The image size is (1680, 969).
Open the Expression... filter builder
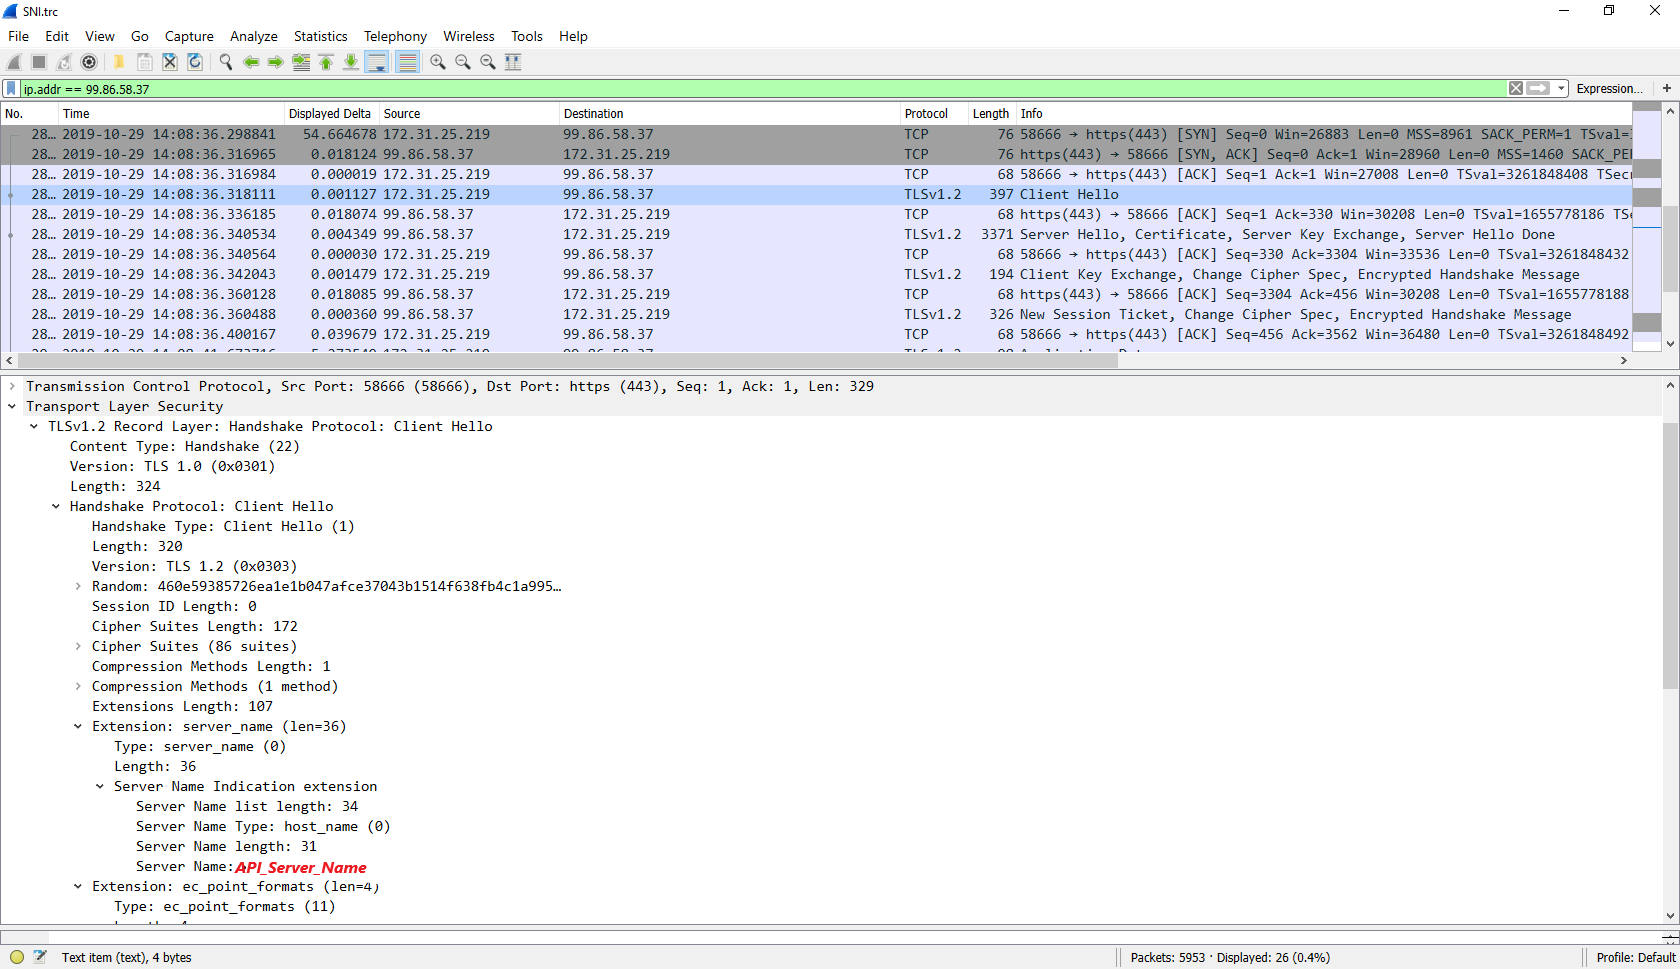click(x=1609, y=88)
